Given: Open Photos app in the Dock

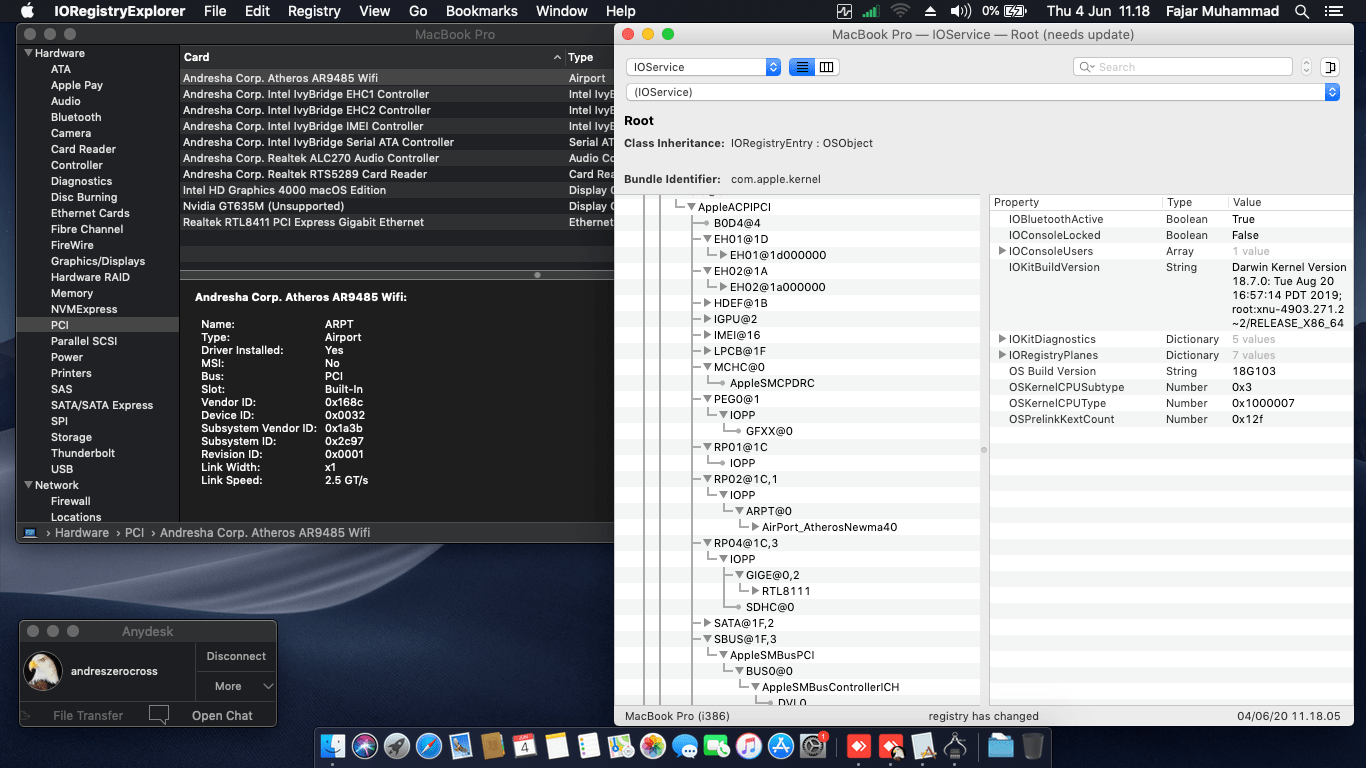Looking at the screenshot, I should 653,746.
